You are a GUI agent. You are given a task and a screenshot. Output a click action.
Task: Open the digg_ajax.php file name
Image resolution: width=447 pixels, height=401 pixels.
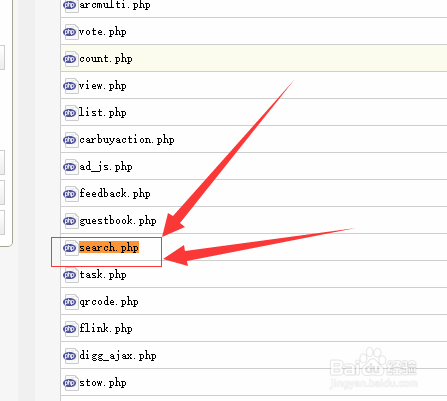point(118,356)
